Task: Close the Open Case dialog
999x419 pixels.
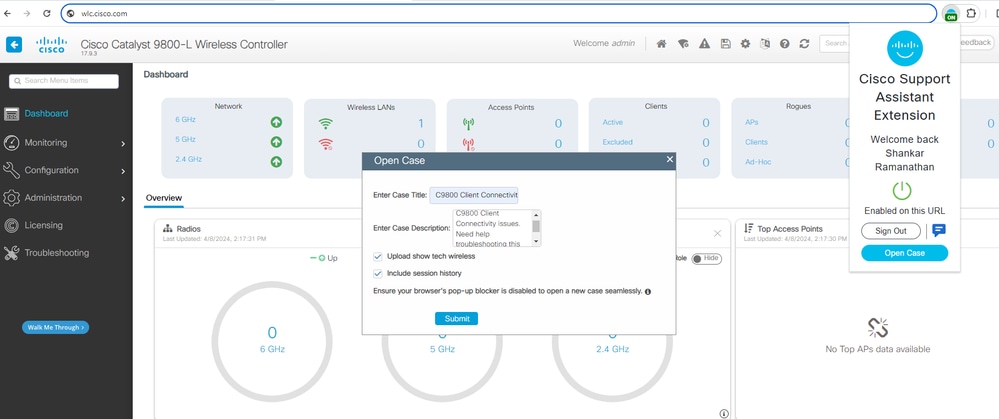Action: 670,159
